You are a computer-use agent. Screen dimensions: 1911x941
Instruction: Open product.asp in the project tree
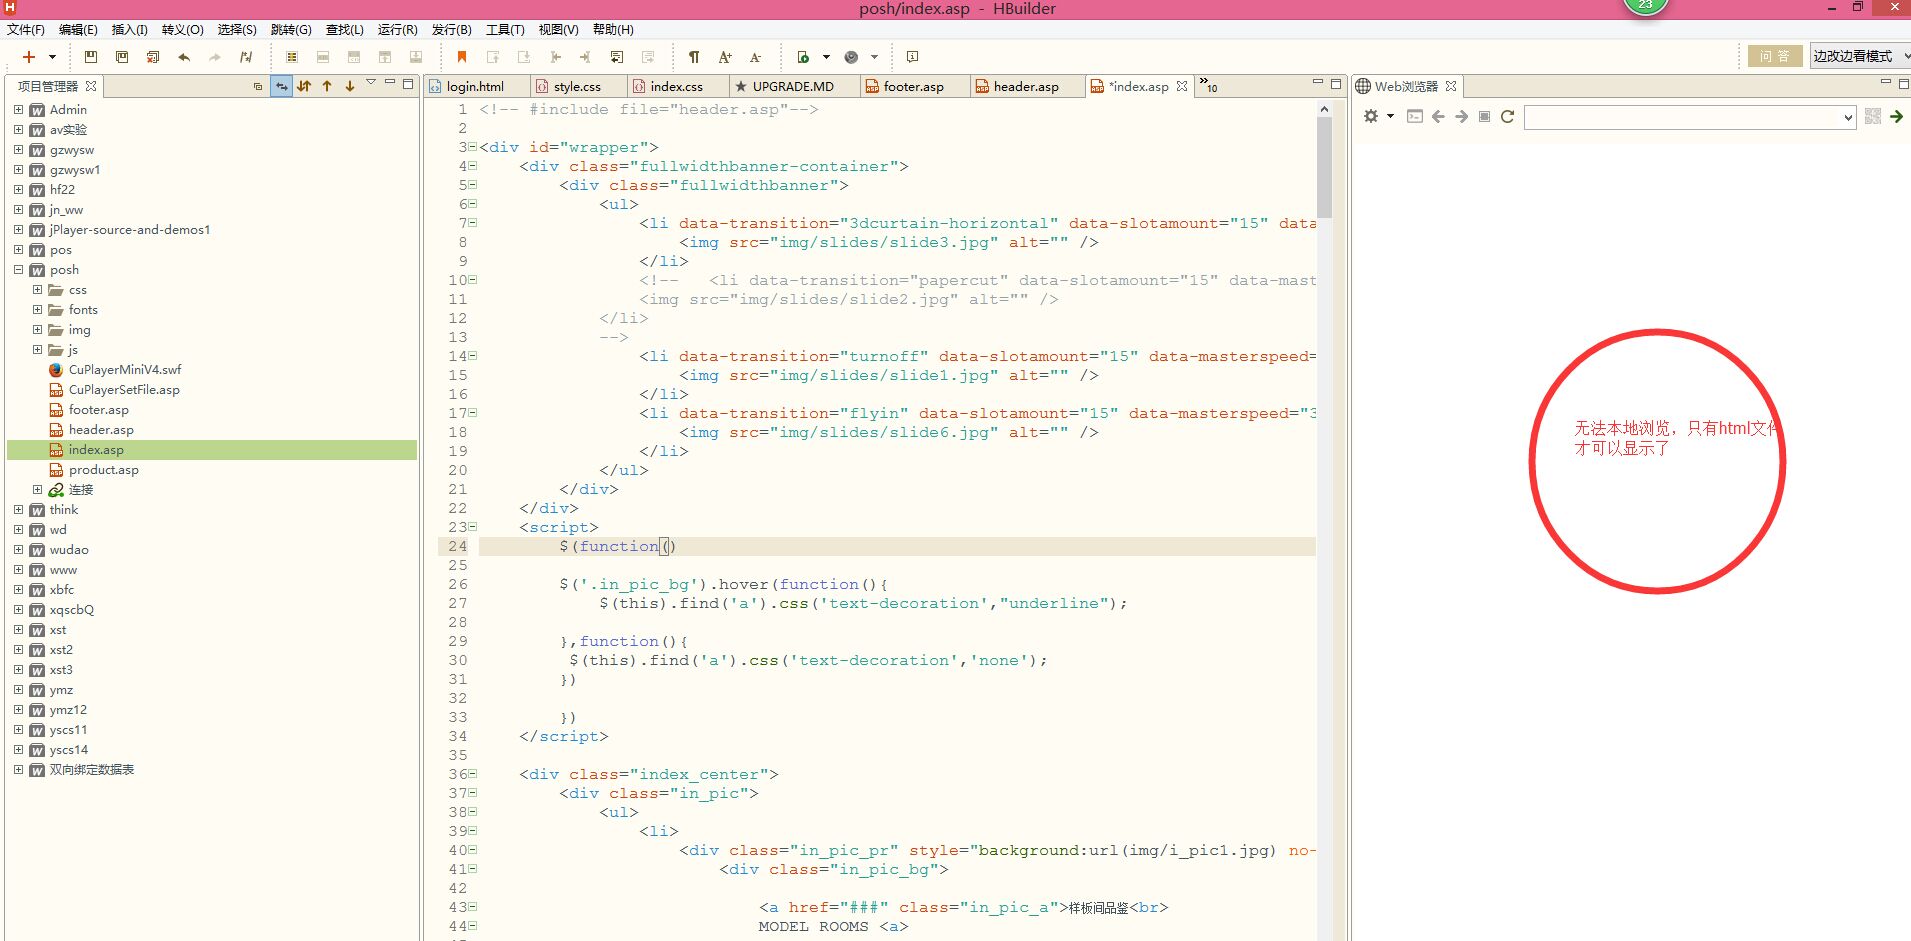pyautogui.click(x=103, y=470)
